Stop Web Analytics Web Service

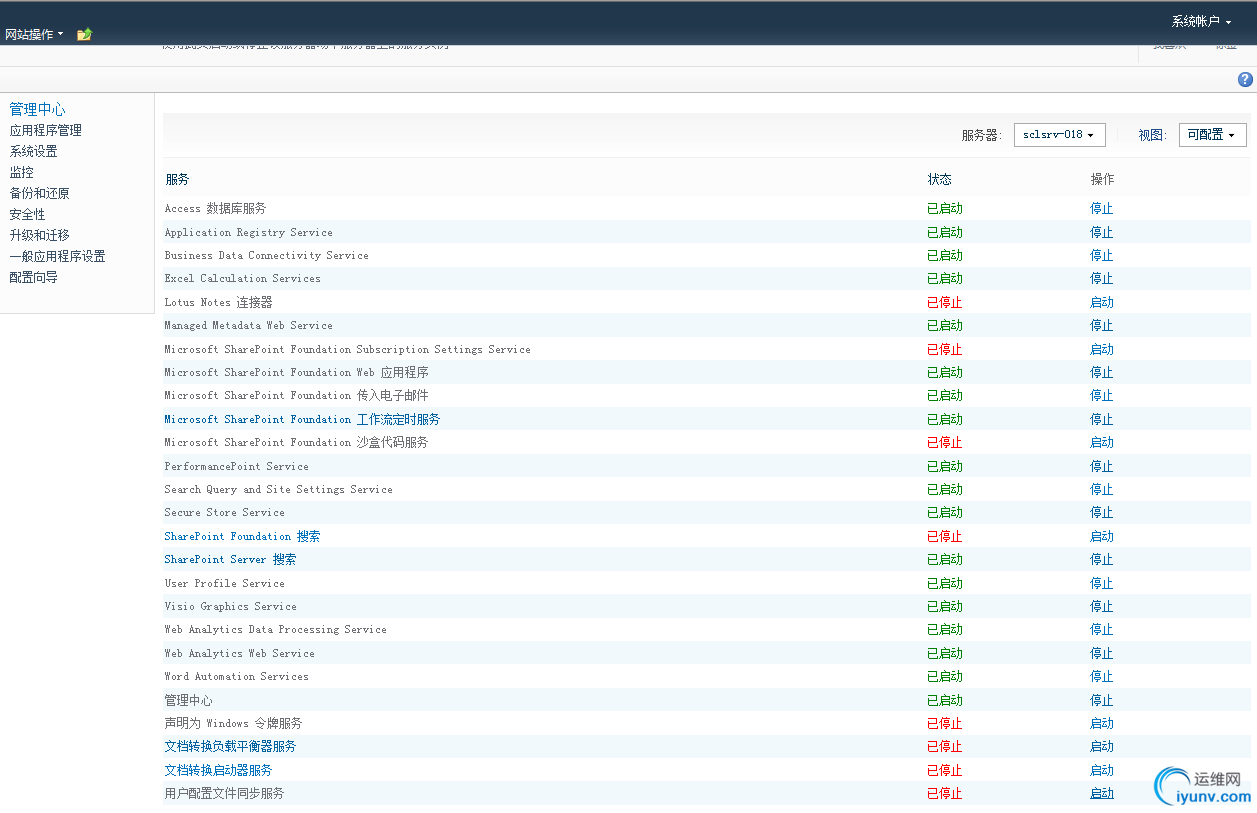(1101, 653)
